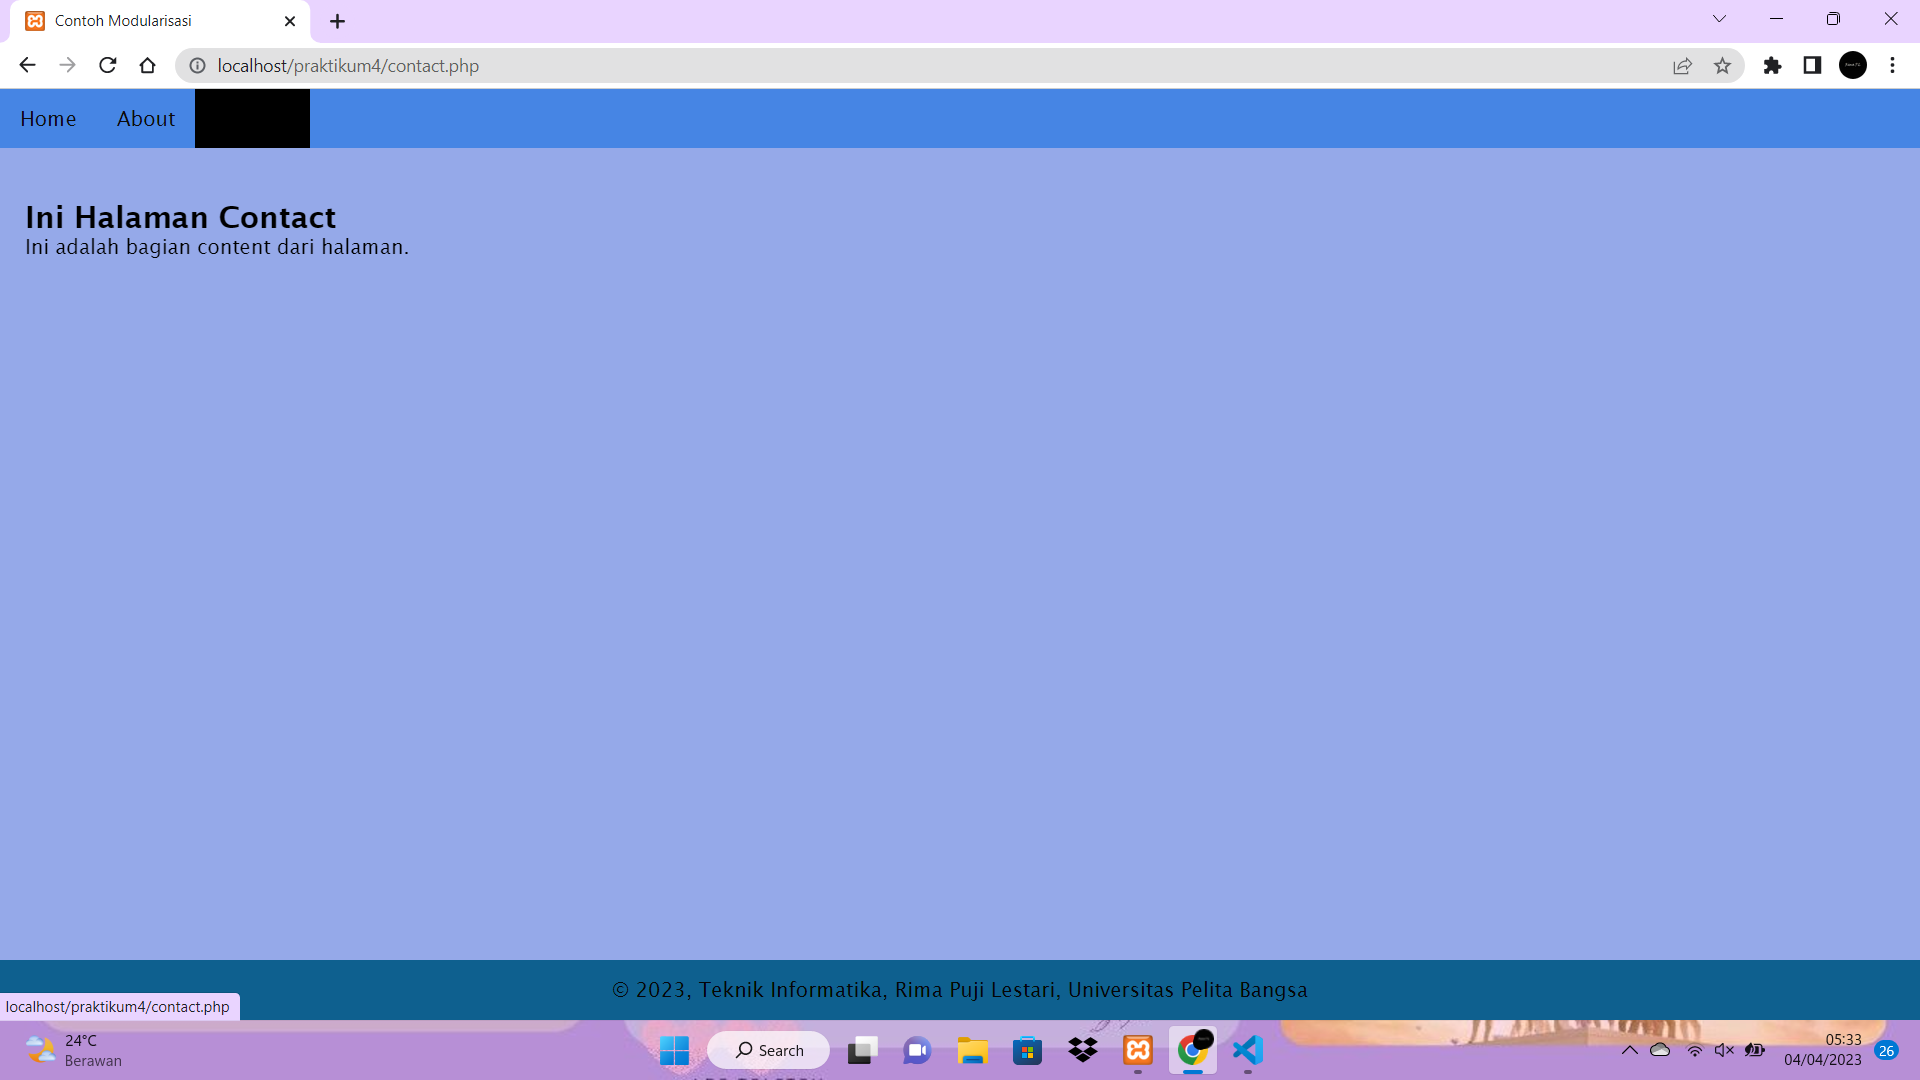Show hidden system tray icons
Viewport: 1920px width, 1080px height.
1629,1050
